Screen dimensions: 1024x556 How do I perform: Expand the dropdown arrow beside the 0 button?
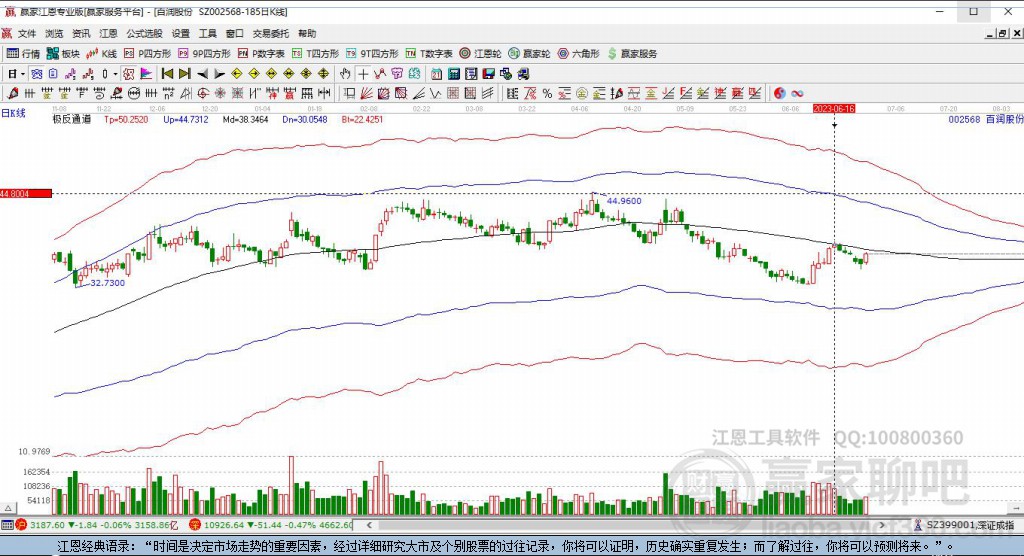116,74
